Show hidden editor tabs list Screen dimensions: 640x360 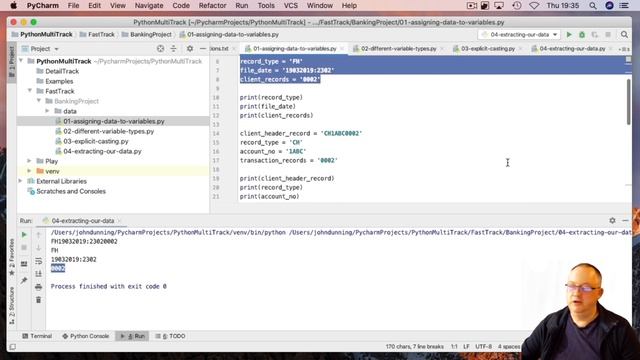[624, 49]
